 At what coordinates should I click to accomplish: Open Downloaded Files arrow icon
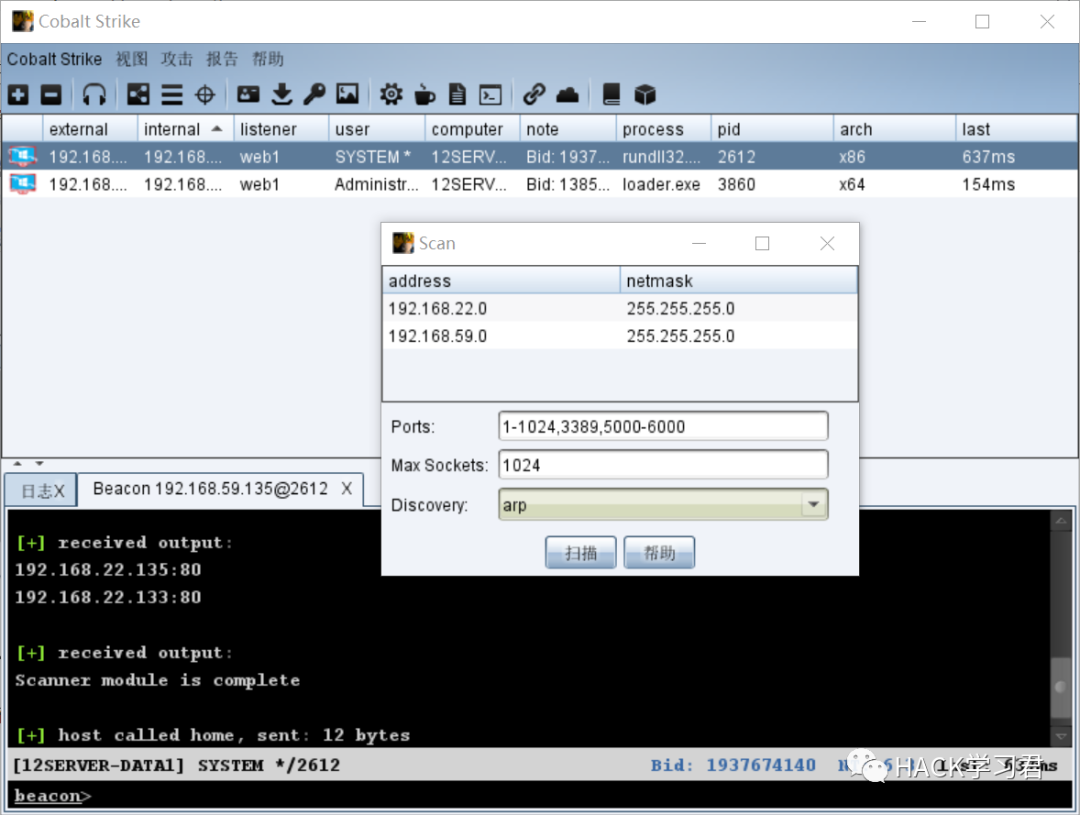282,94
